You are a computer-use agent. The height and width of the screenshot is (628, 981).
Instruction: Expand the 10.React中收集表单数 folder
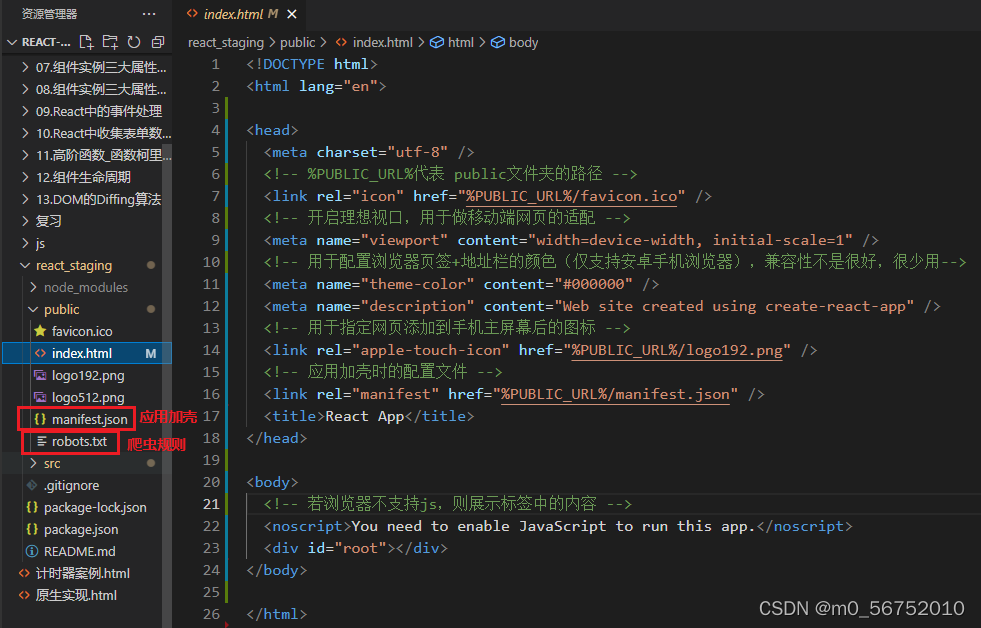(25, 133)
